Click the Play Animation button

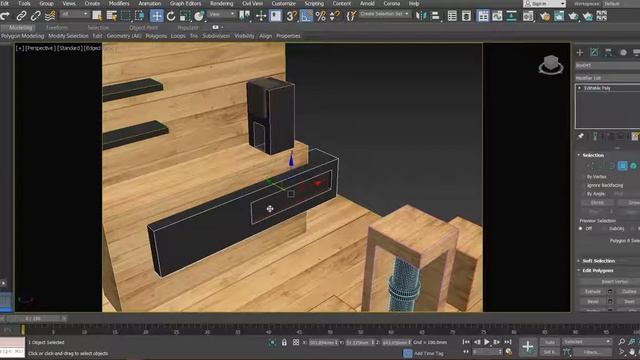pos(487,342)
